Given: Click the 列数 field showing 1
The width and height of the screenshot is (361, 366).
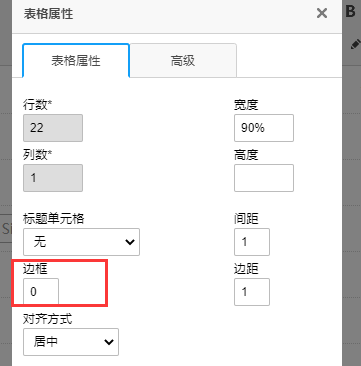Looking at the screenshot, I should tap(53, 178).
